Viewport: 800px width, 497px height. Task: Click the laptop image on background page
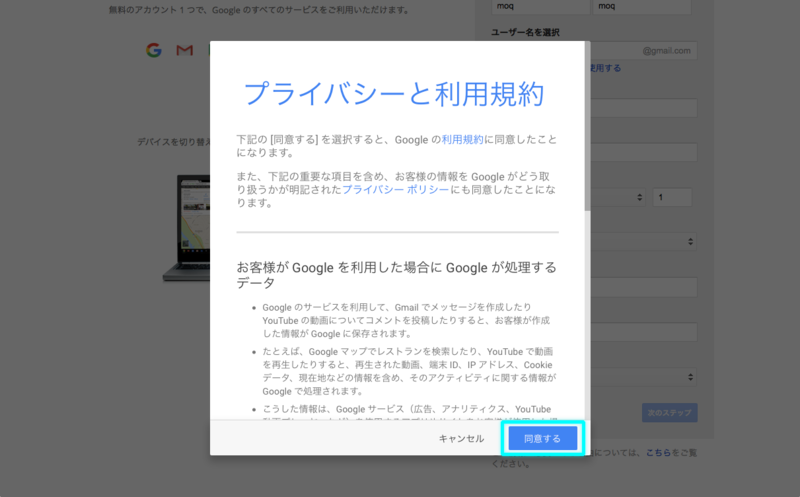[x=187, y=228]
